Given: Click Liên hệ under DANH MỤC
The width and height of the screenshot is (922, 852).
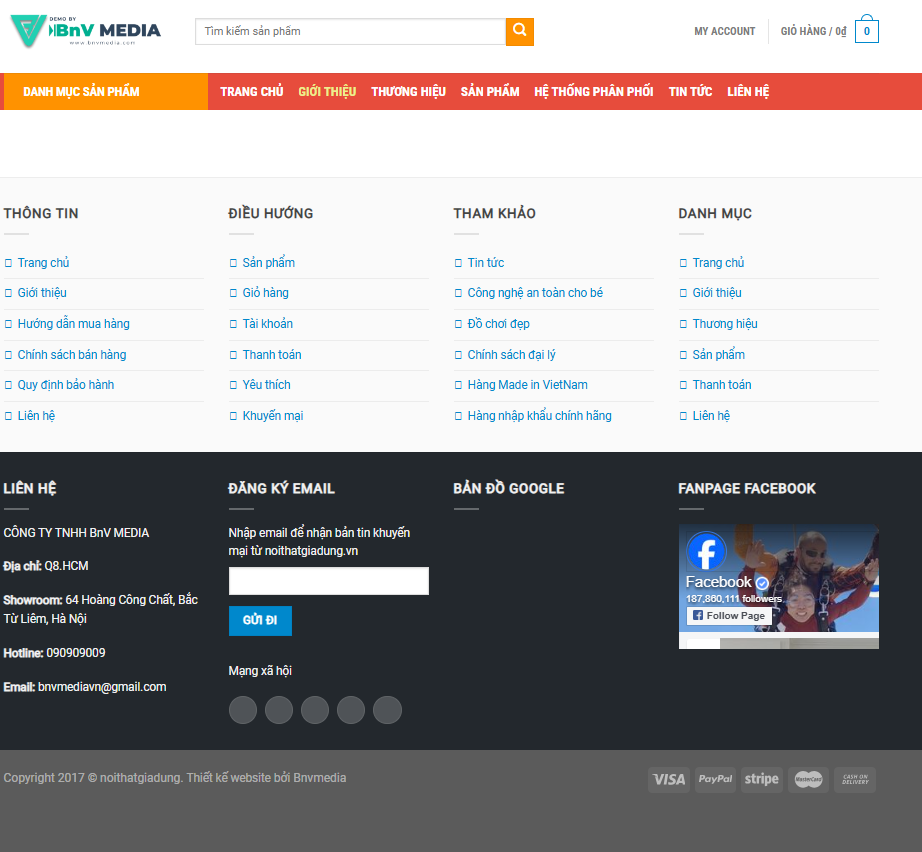Looking at the screenshot, I should 711,416.
